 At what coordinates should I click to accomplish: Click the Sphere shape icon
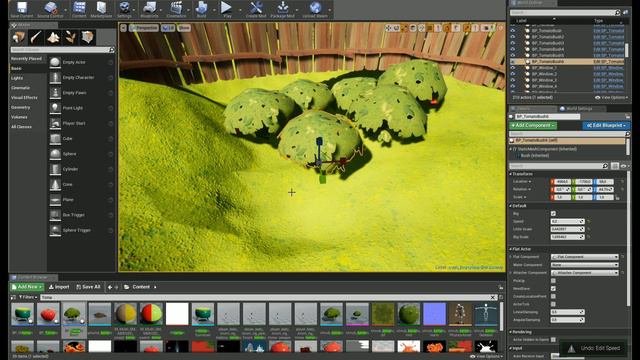pyautogui.click(x=55, y=154)
